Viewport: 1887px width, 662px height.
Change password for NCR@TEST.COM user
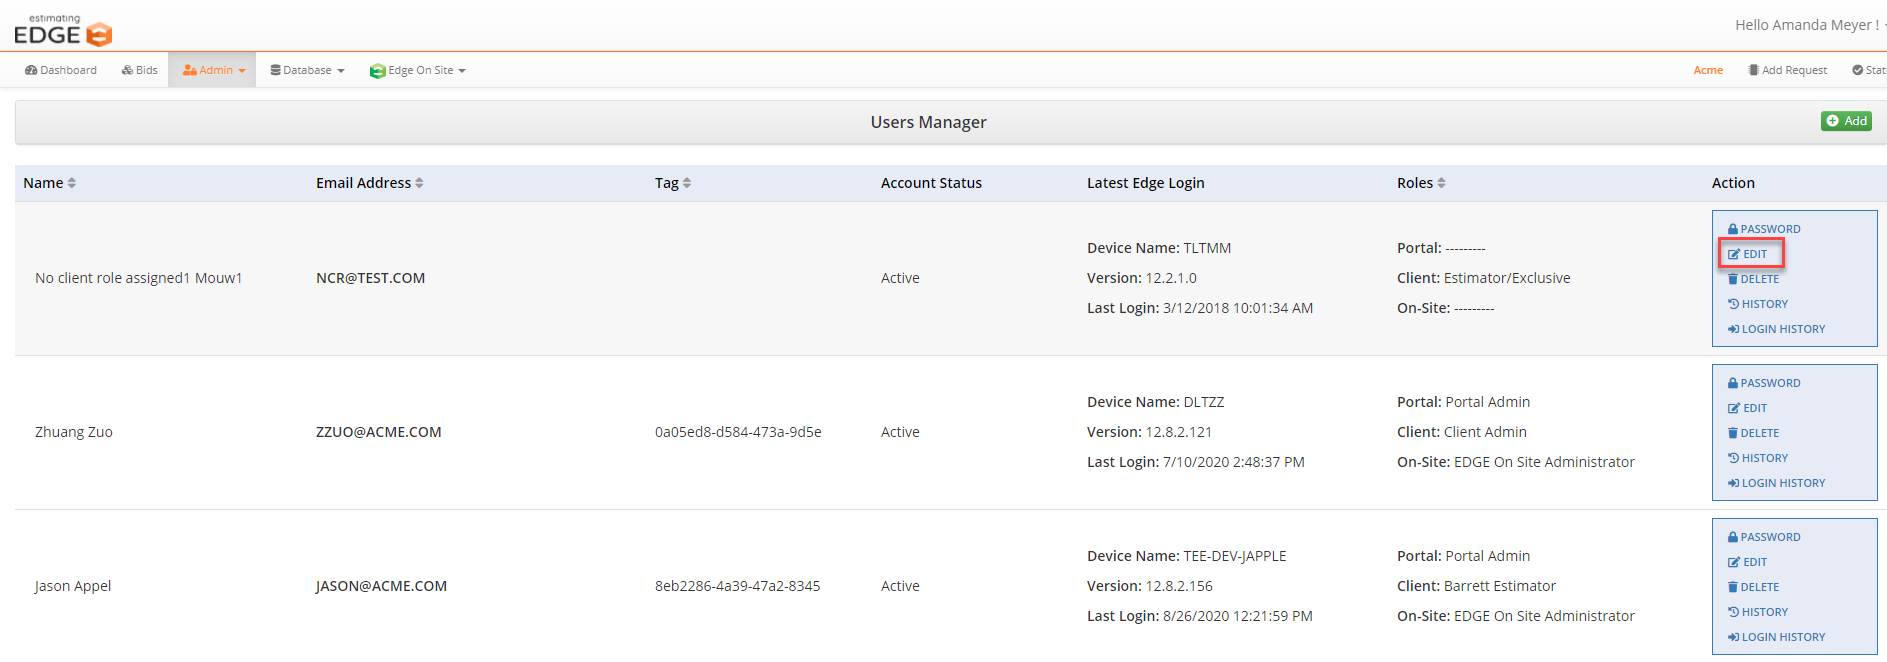(x=1764, y=229)
